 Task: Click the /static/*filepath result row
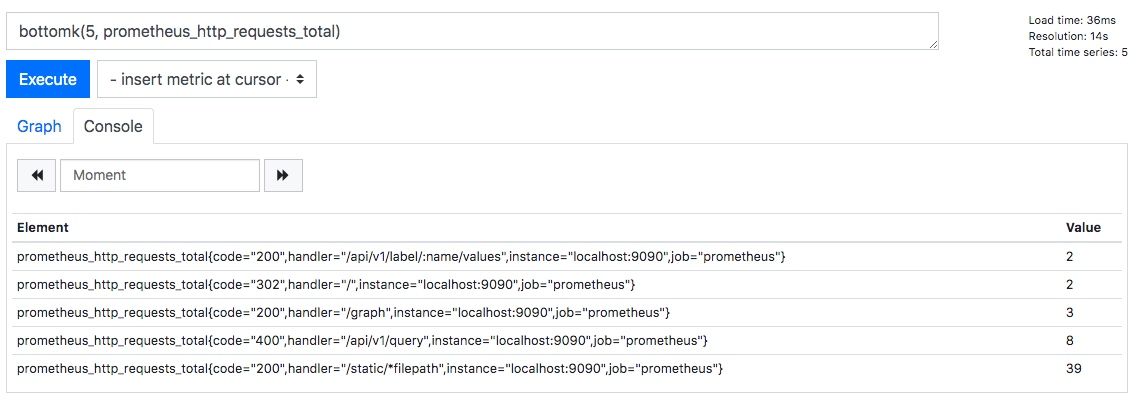(566, 368)
